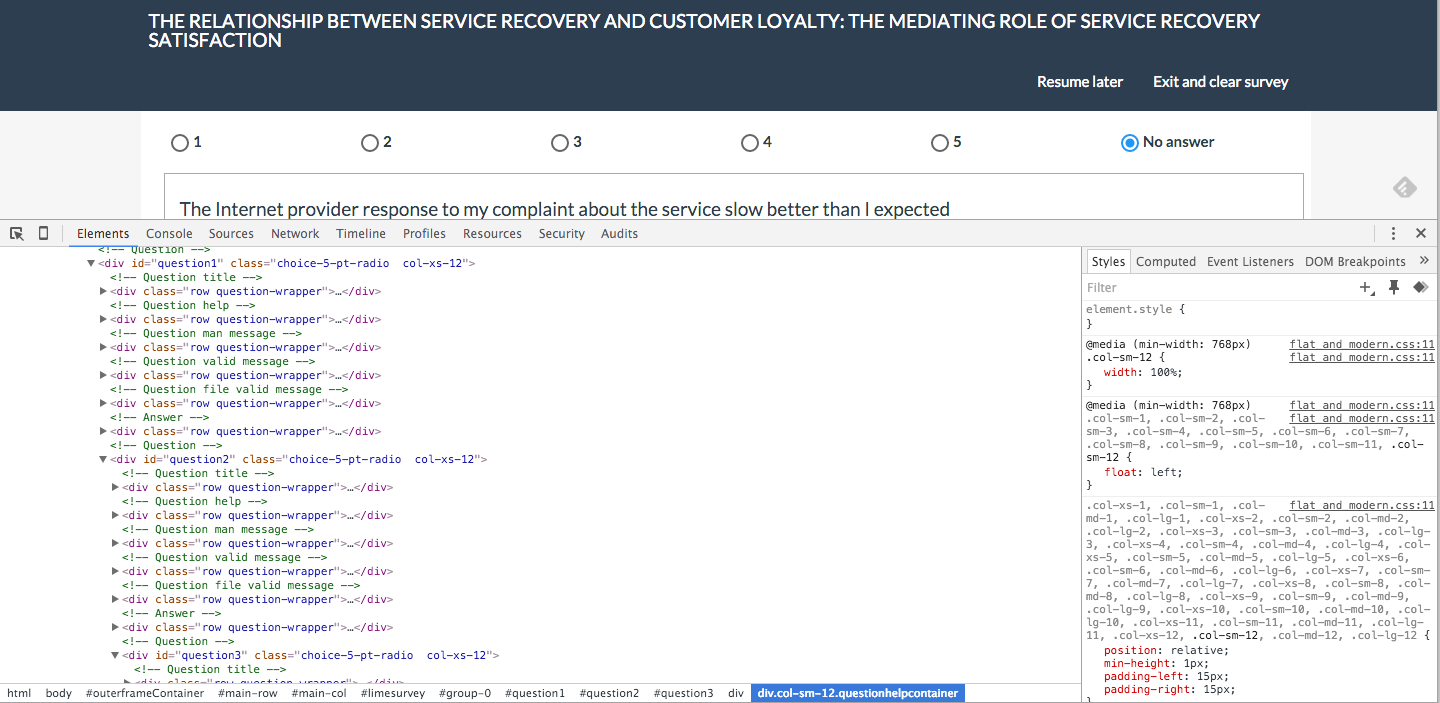Click the edit pencil badge beside survey
Viewport: 1440px width, 703px height.
(x=1404, y=187)
